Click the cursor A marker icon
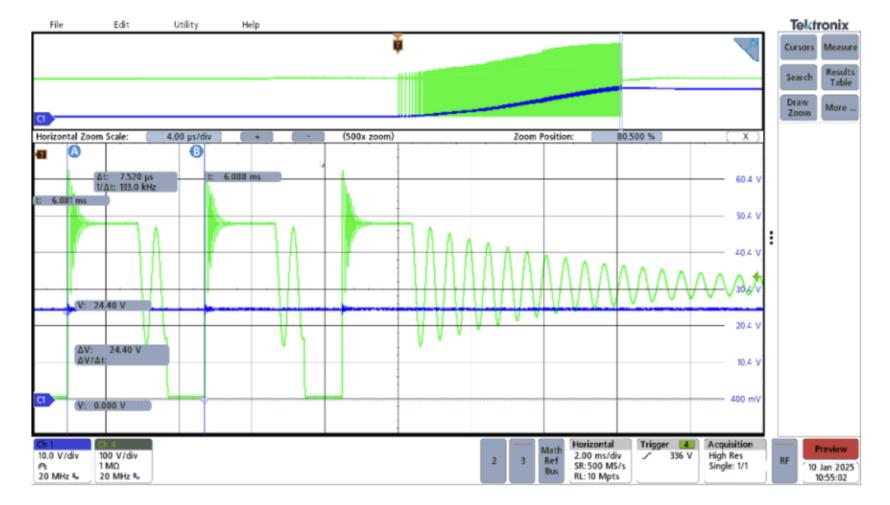Screen dimensions: 890x505 click(74, 152)
